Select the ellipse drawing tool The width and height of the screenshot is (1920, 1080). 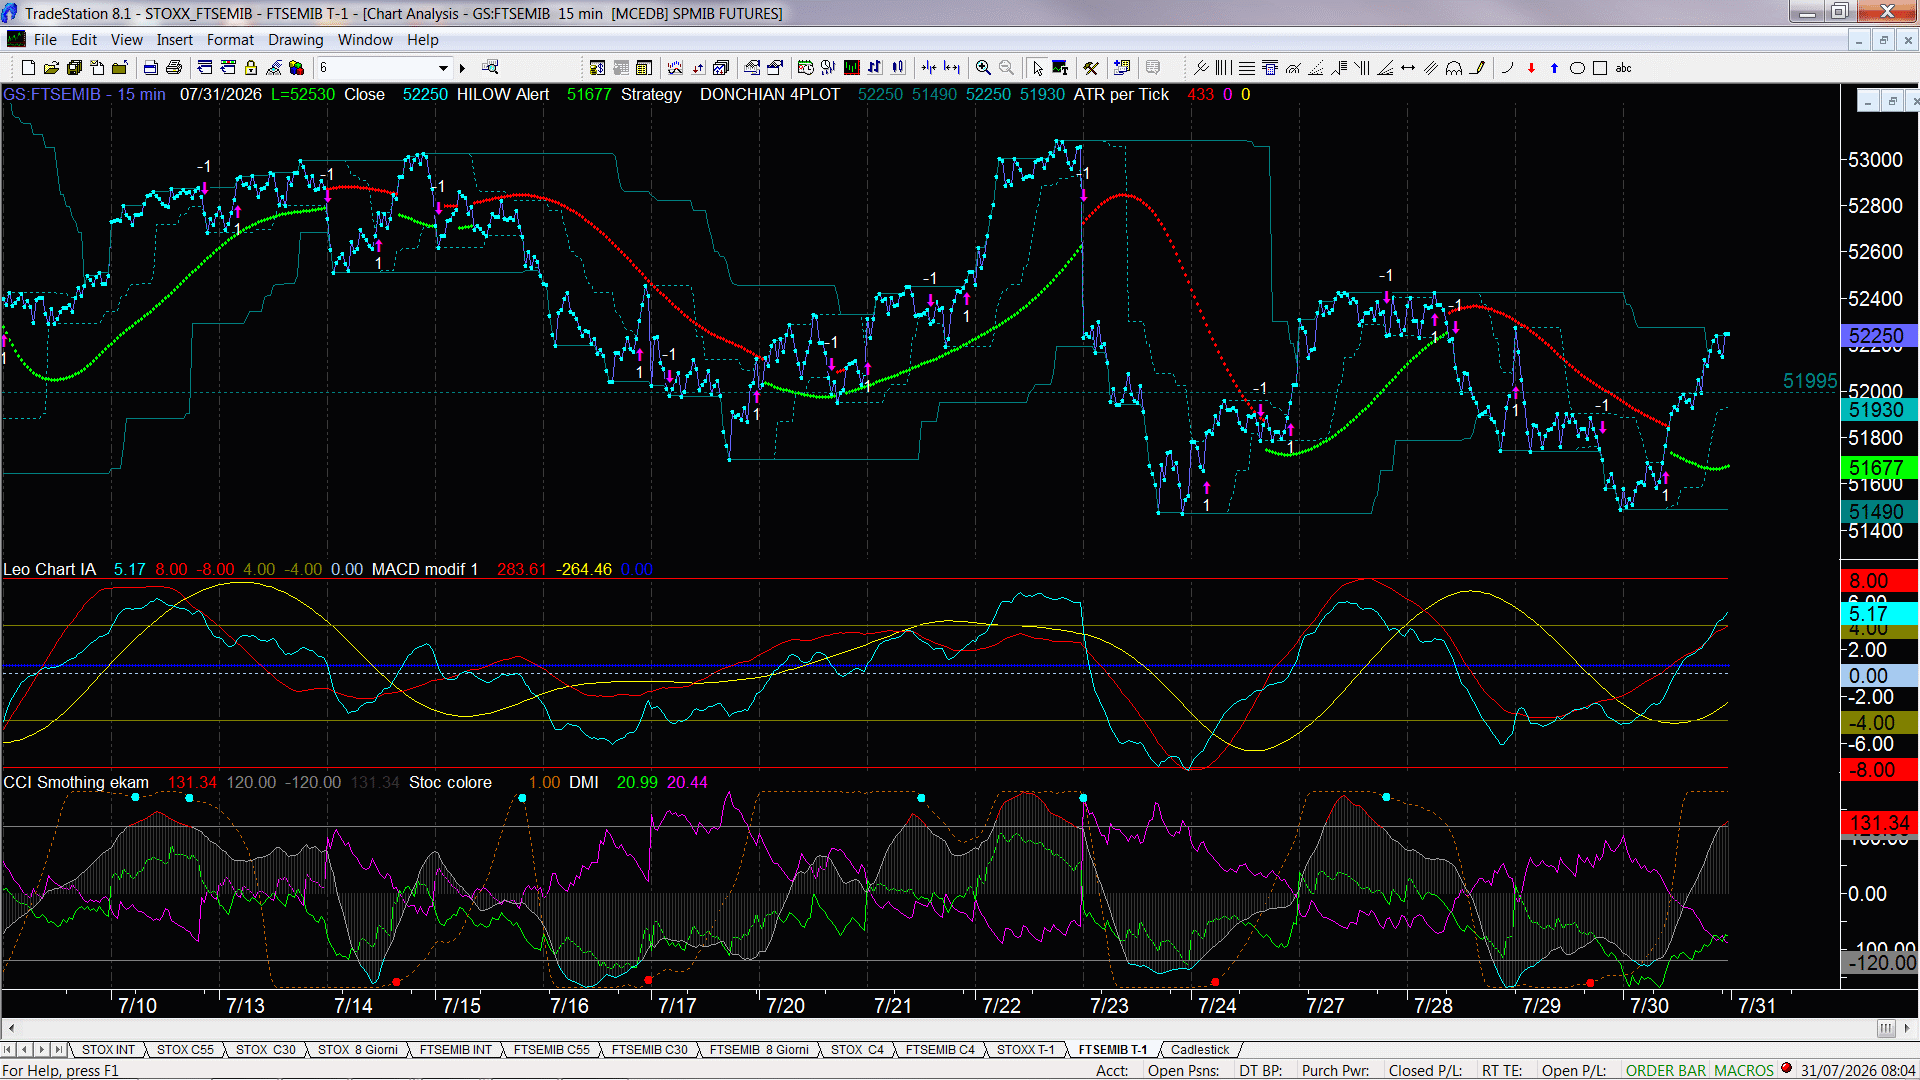(1577, 68)
